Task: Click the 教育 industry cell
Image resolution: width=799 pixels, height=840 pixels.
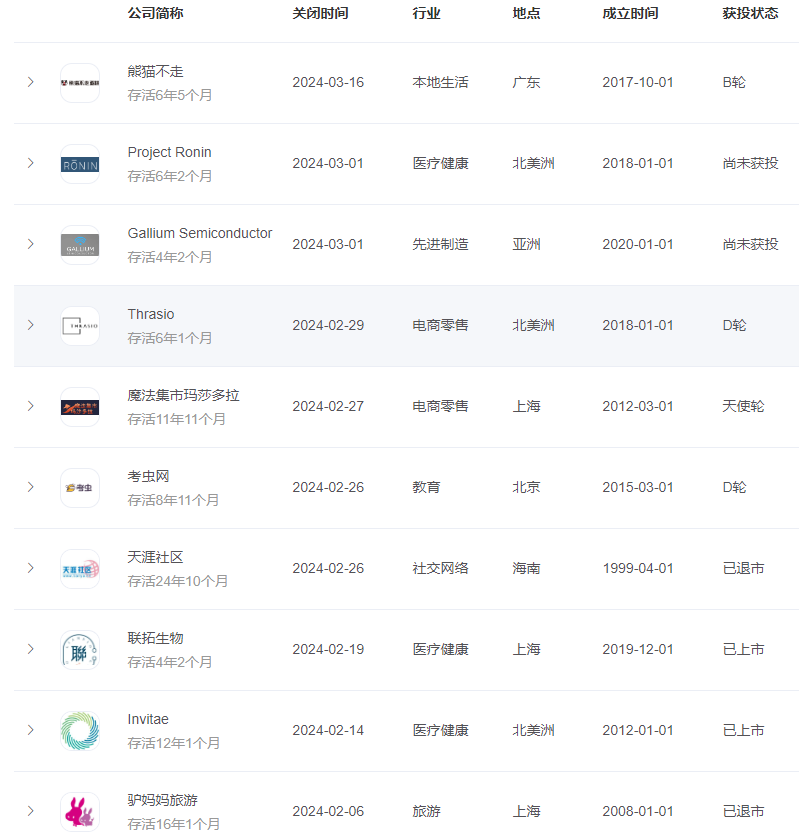Action: point(426,487)
